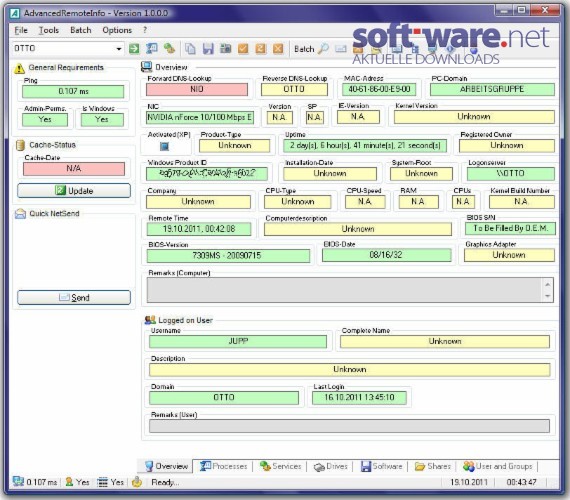Click the BIOS-Version 7309MS value

coord(228,256)
